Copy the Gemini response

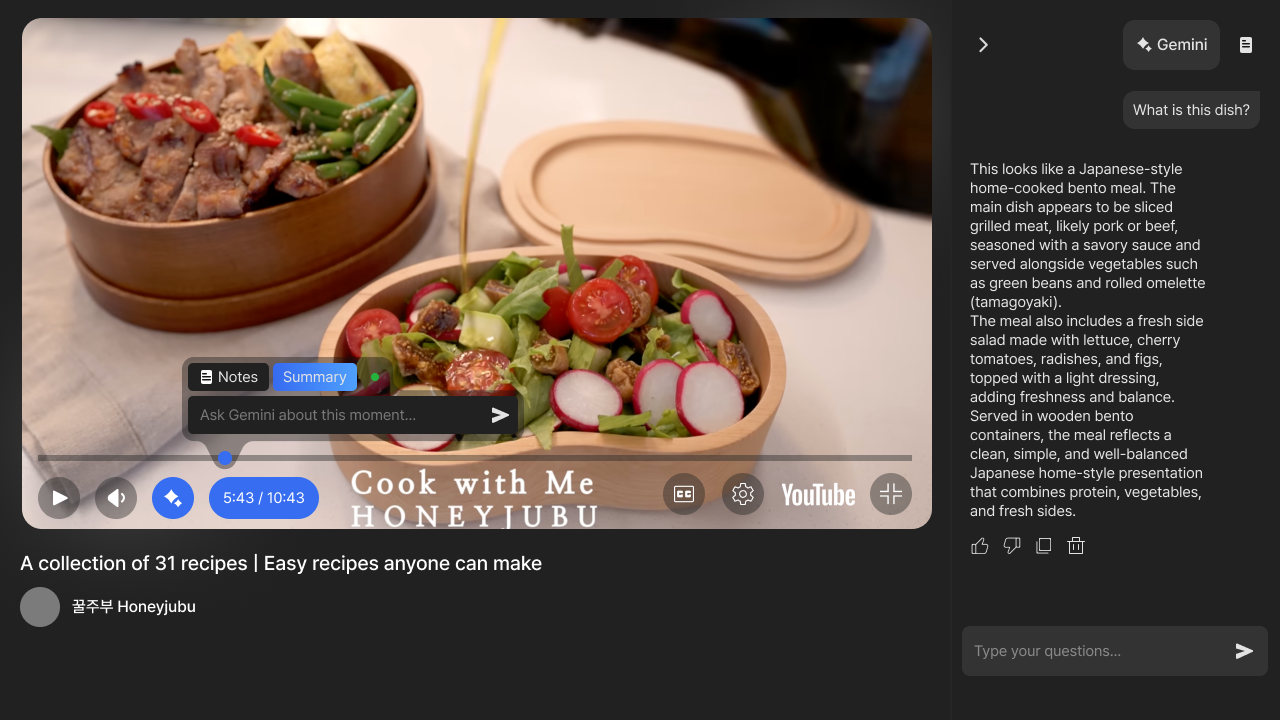(x=1044, y=546)
